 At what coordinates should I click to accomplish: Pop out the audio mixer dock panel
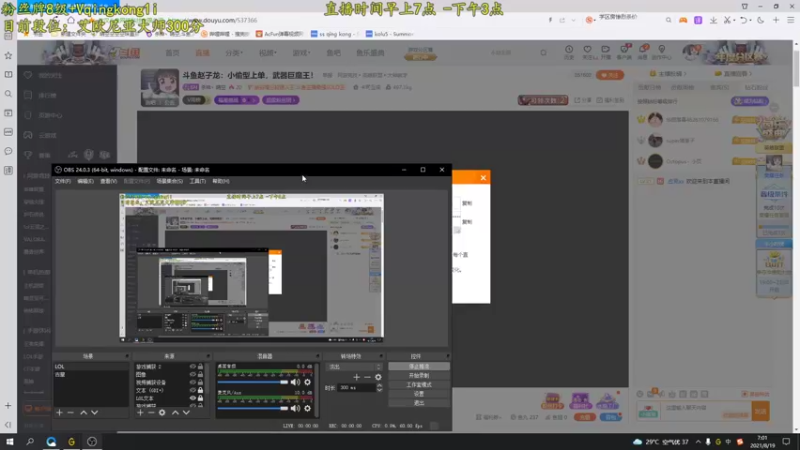point(317,356)
